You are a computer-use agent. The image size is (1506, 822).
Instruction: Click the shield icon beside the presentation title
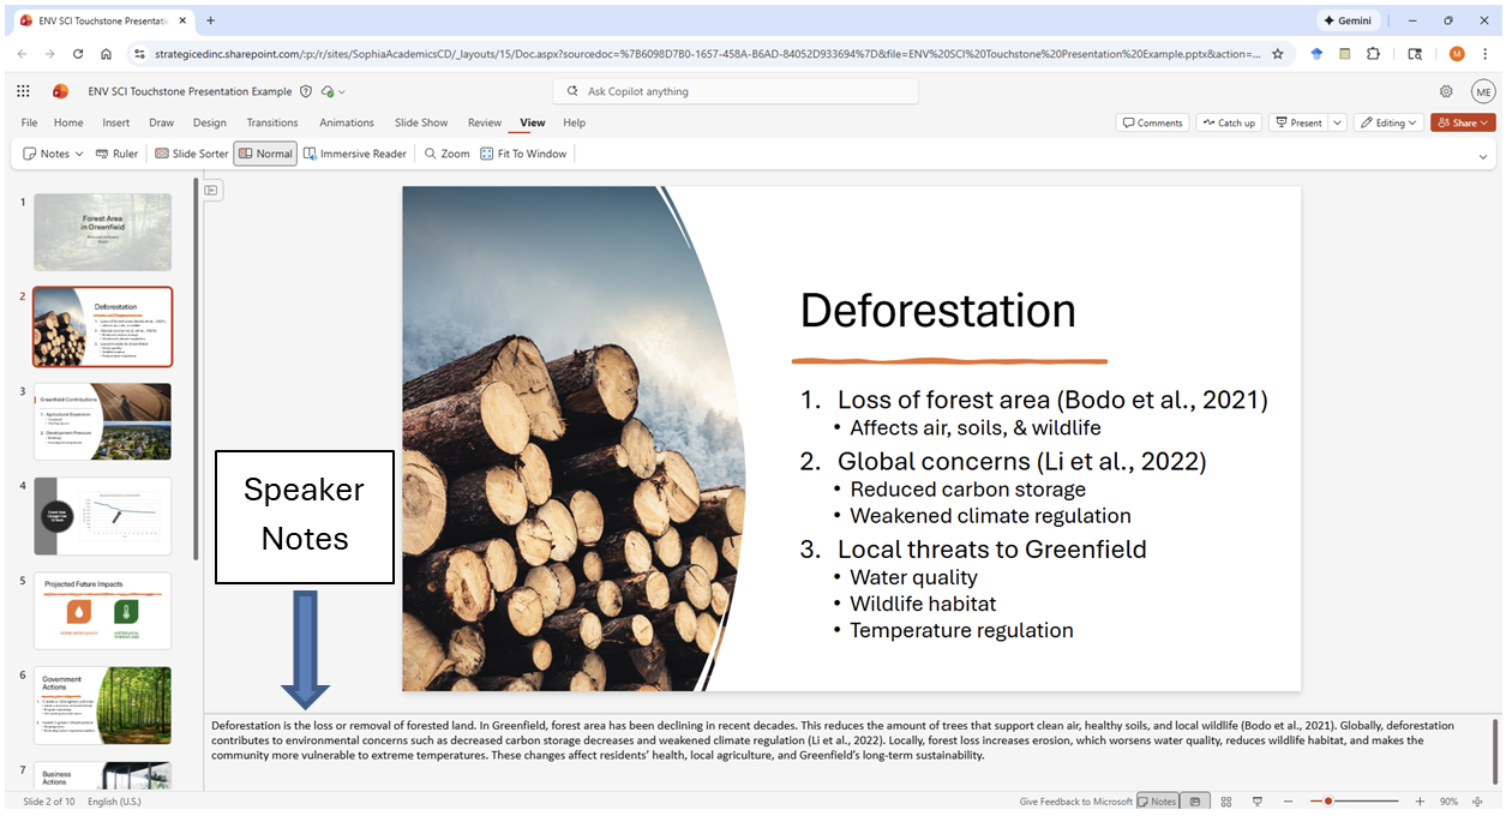point(306,91)
